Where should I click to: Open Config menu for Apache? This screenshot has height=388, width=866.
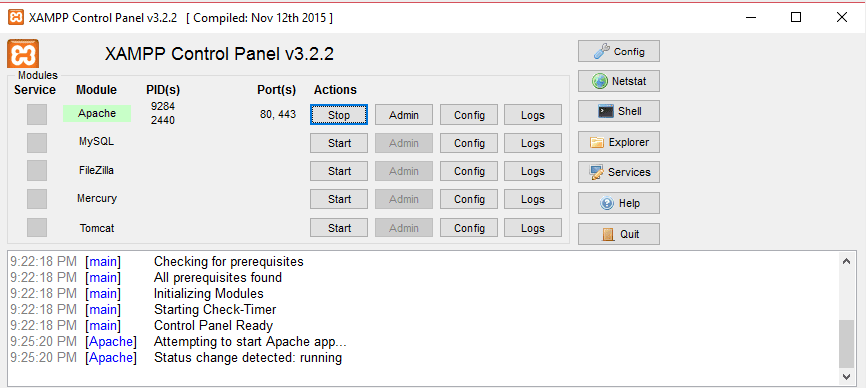pyautogui.click(x=469, y=115)
